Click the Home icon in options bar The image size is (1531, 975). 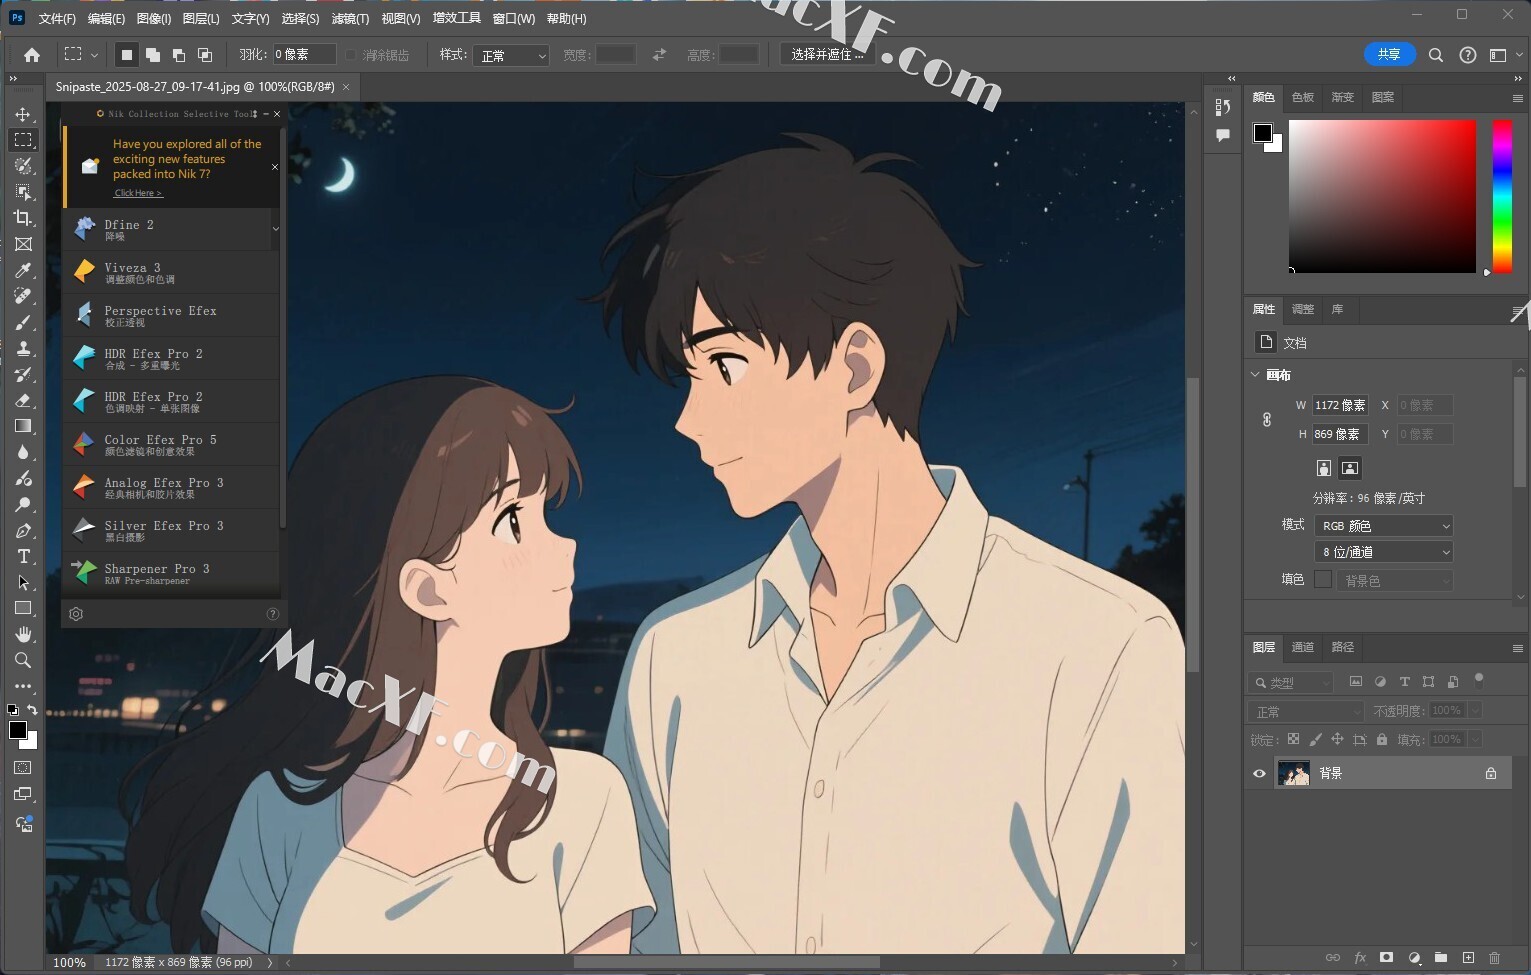pos(32,55)
